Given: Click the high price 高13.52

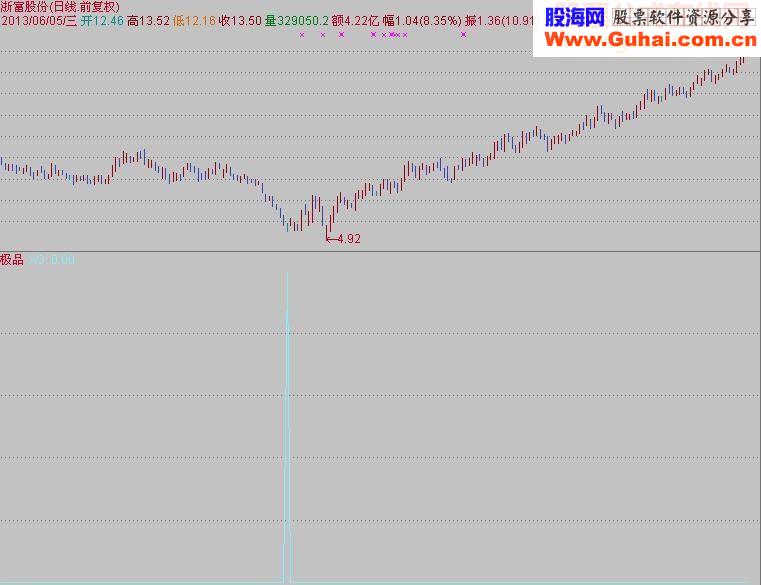Looking at the screenshot, I should coord(149,21).
